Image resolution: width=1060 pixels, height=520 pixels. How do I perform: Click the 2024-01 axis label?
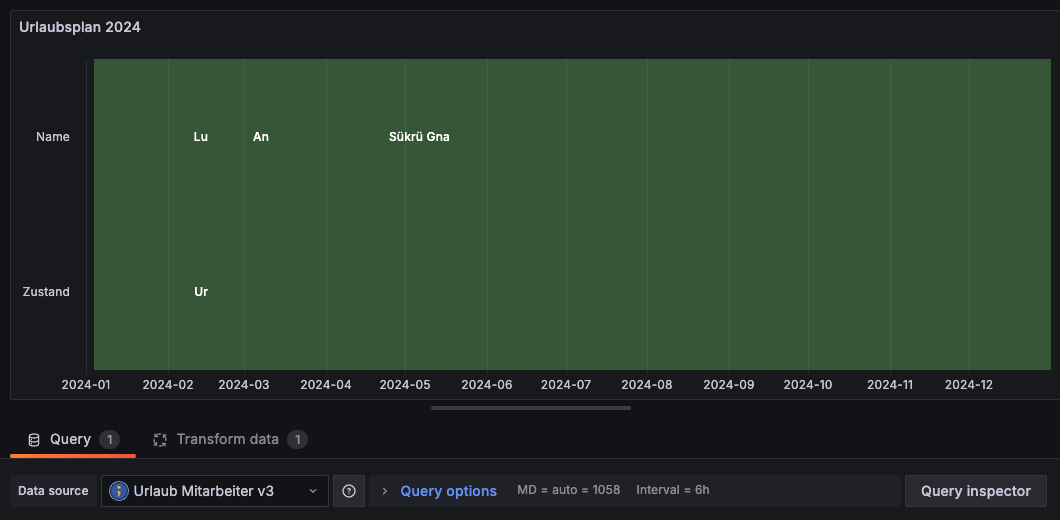87,385
